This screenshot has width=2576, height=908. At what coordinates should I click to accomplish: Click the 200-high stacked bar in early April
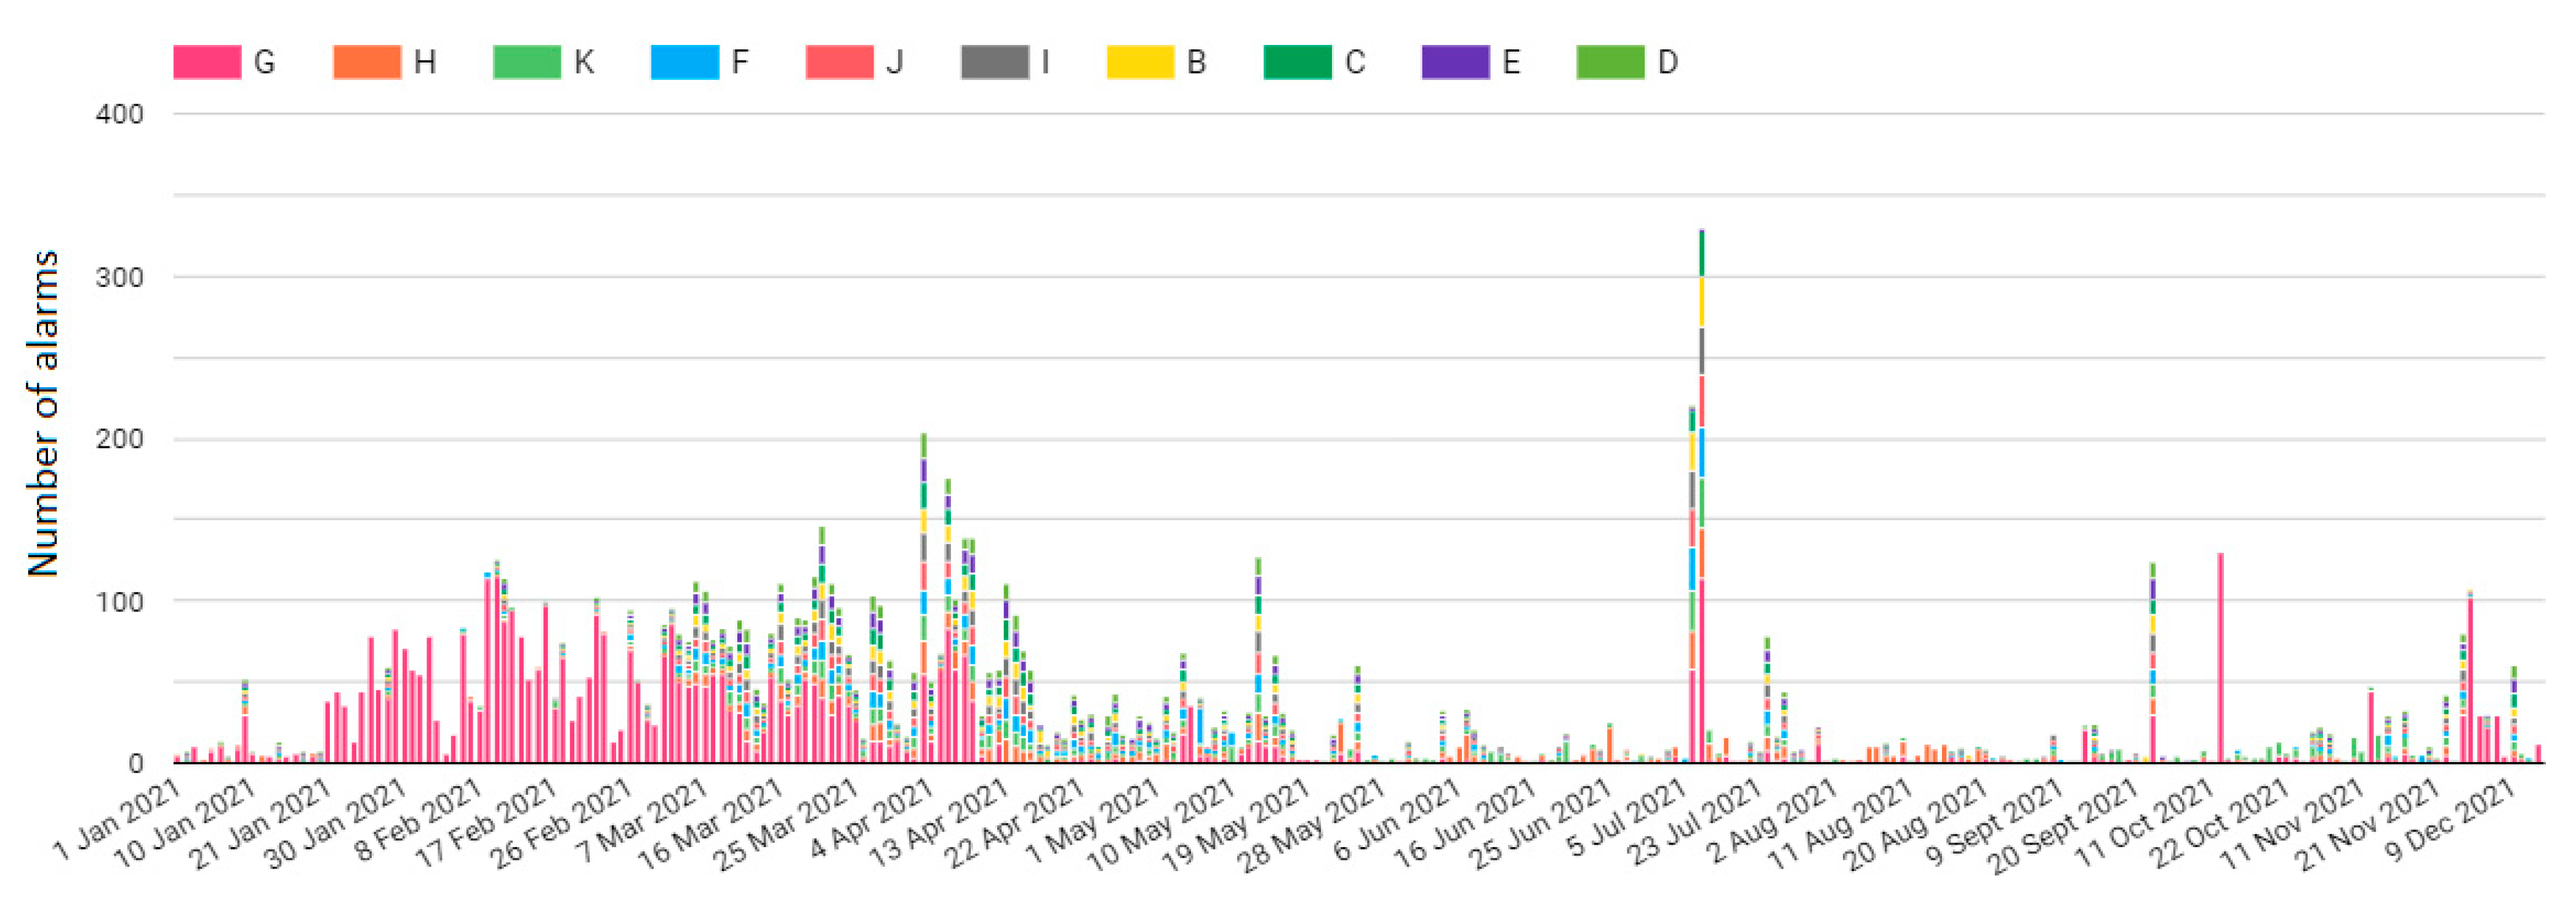pyautogui.click(x=924, y=600)
